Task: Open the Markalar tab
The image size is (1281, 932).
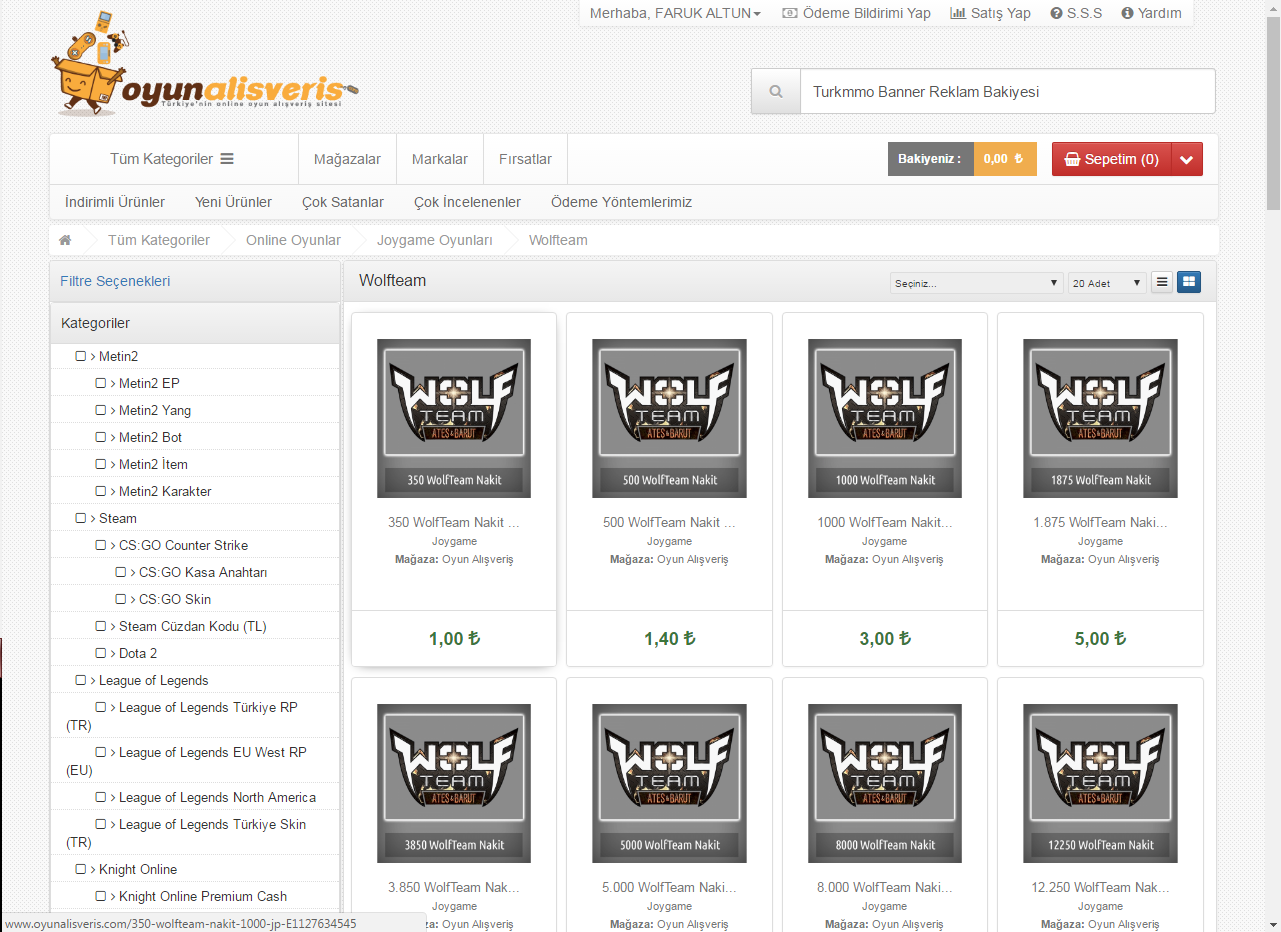Action: (440, 159)
